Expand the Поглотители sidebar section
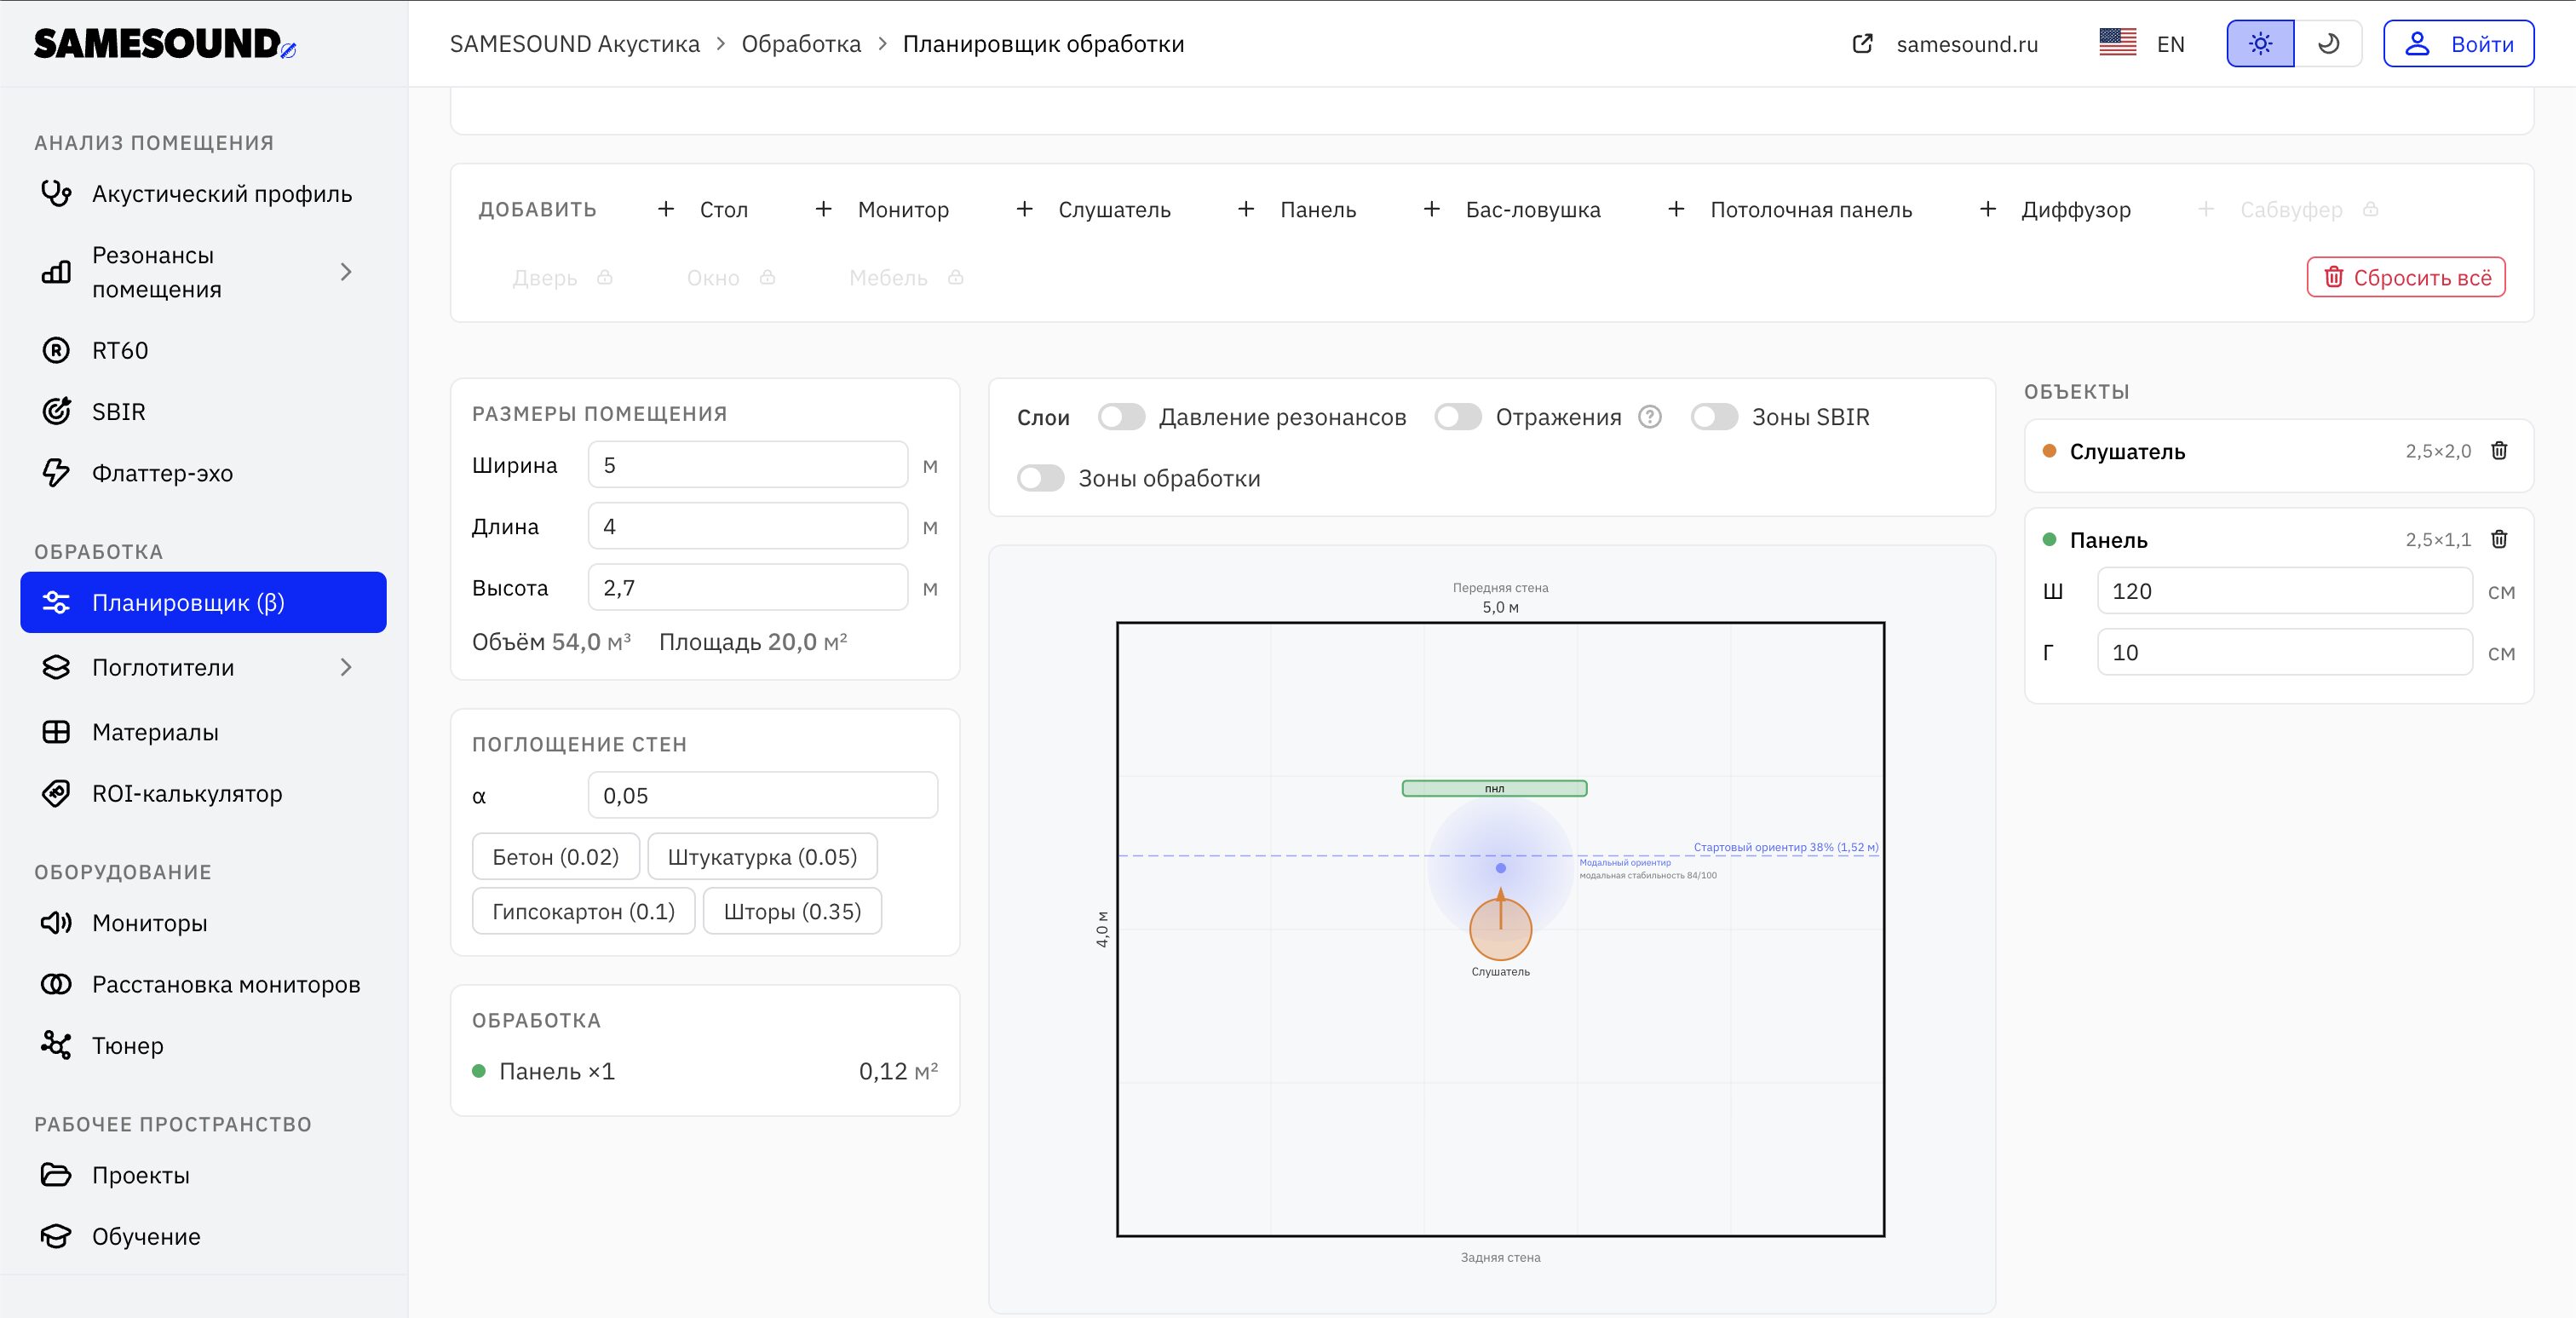This screenshot has width=2576, height=1318. tap(346, 667)
